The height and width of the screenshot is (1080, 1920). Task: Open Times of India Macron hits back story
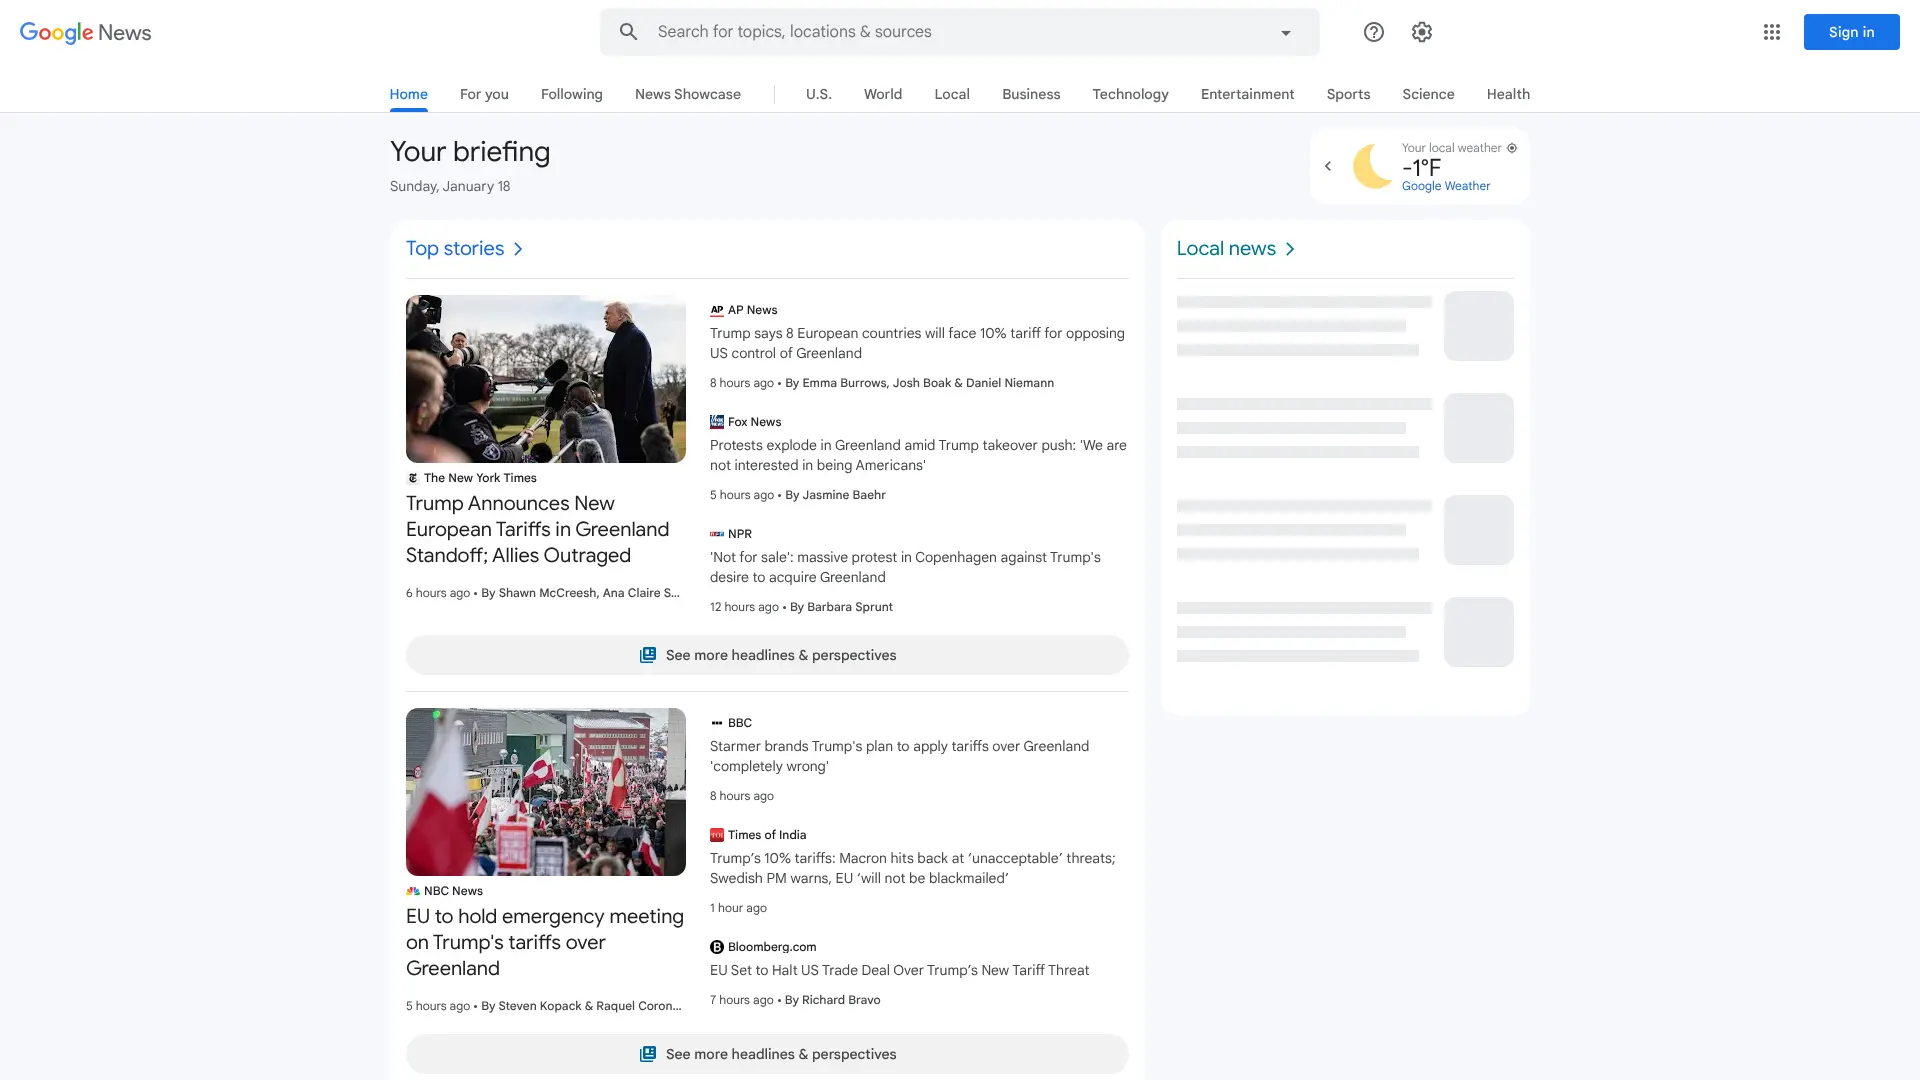click(912, 868)
